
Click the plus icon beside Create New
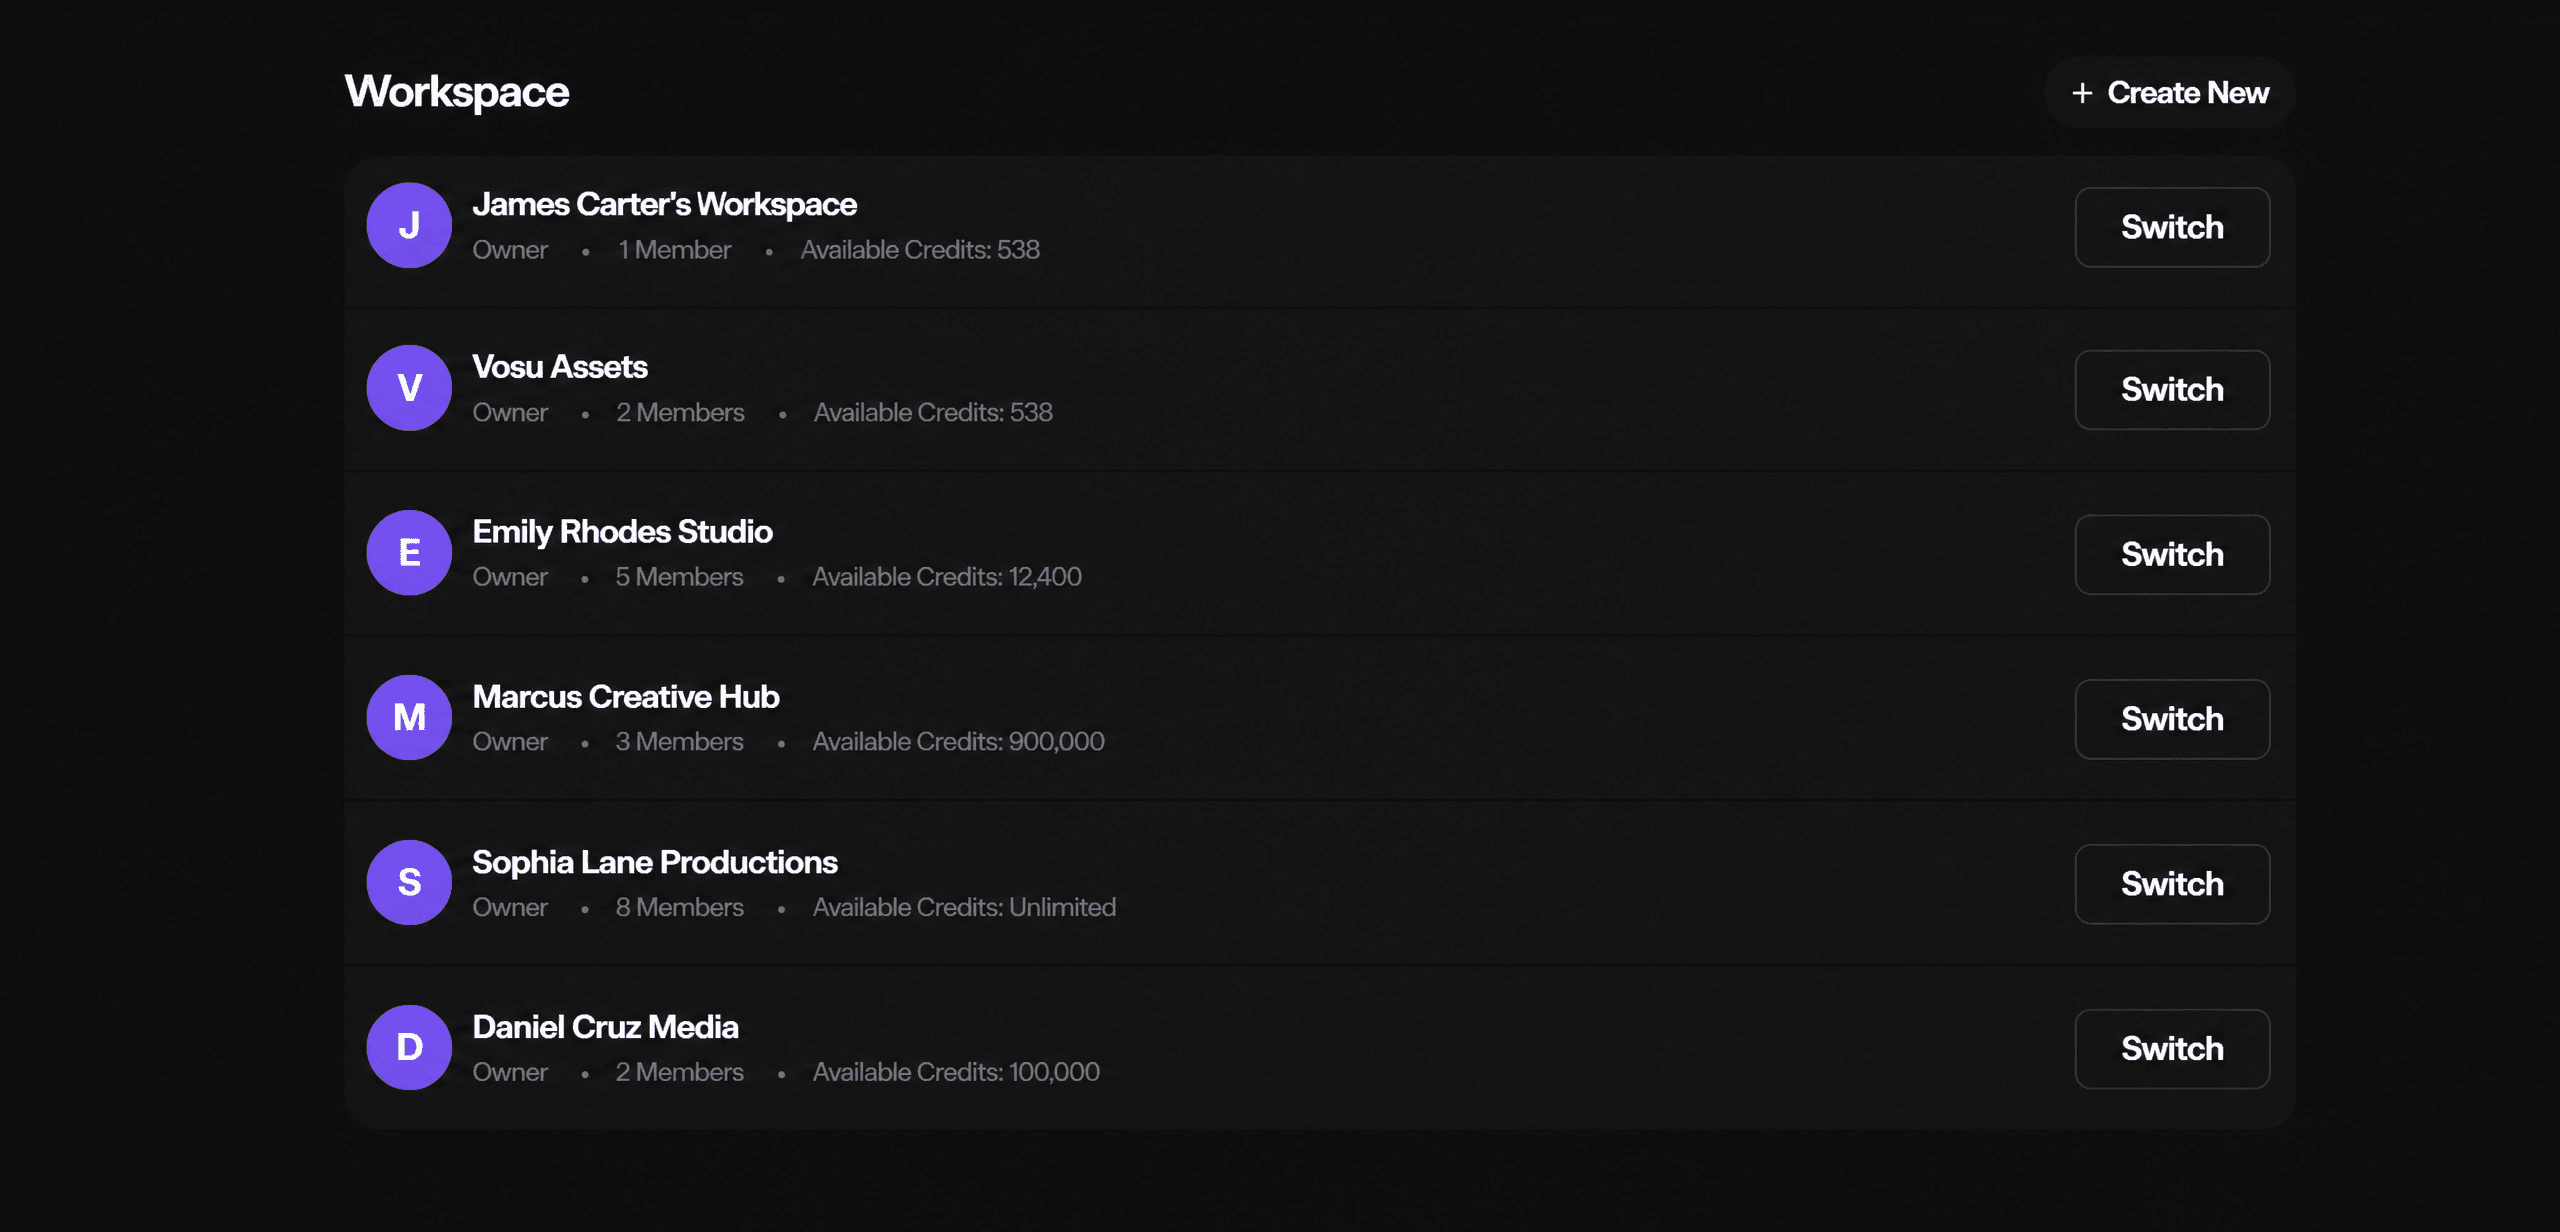pyautogui.click(x=2082, y=93)
